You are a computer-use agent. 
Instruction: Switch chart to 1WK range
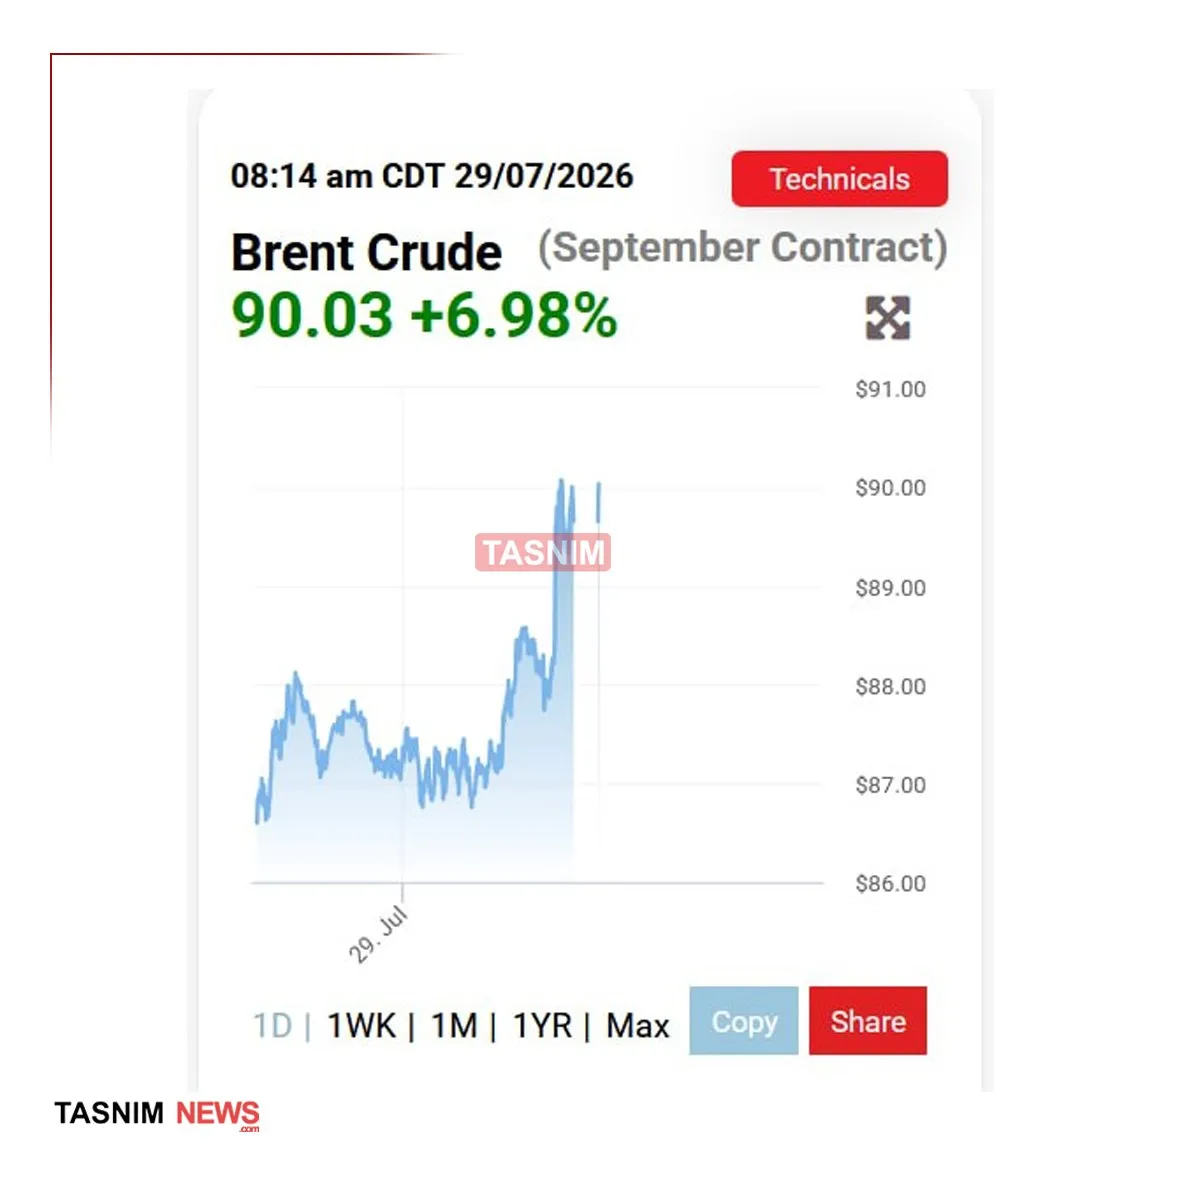pos(362,1026)
